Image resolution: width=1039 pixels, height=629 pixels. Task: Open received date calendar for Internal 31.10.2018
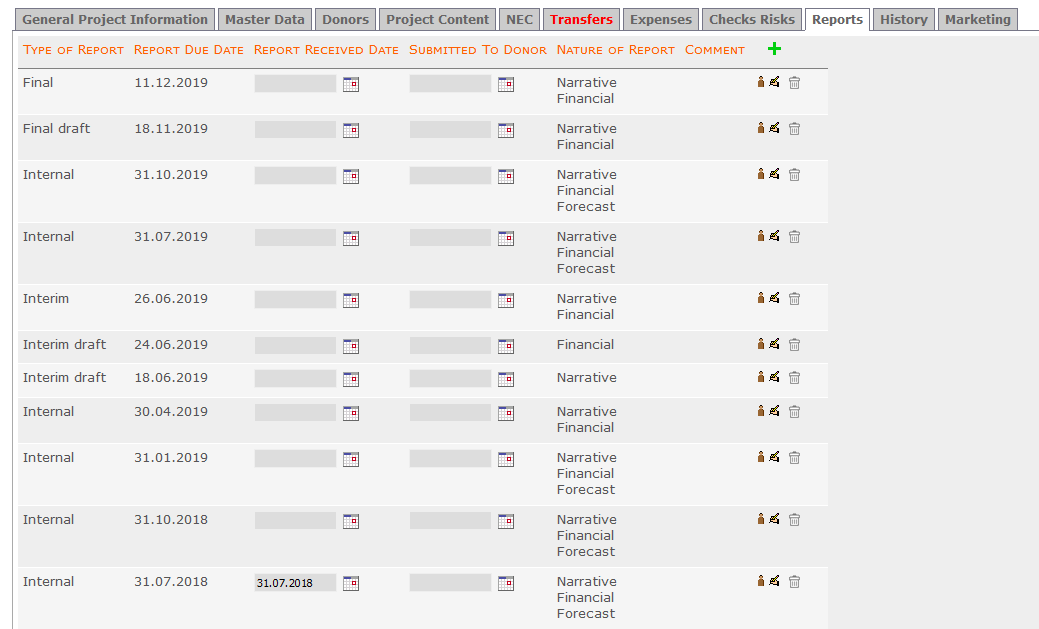[x=351, y=520]
